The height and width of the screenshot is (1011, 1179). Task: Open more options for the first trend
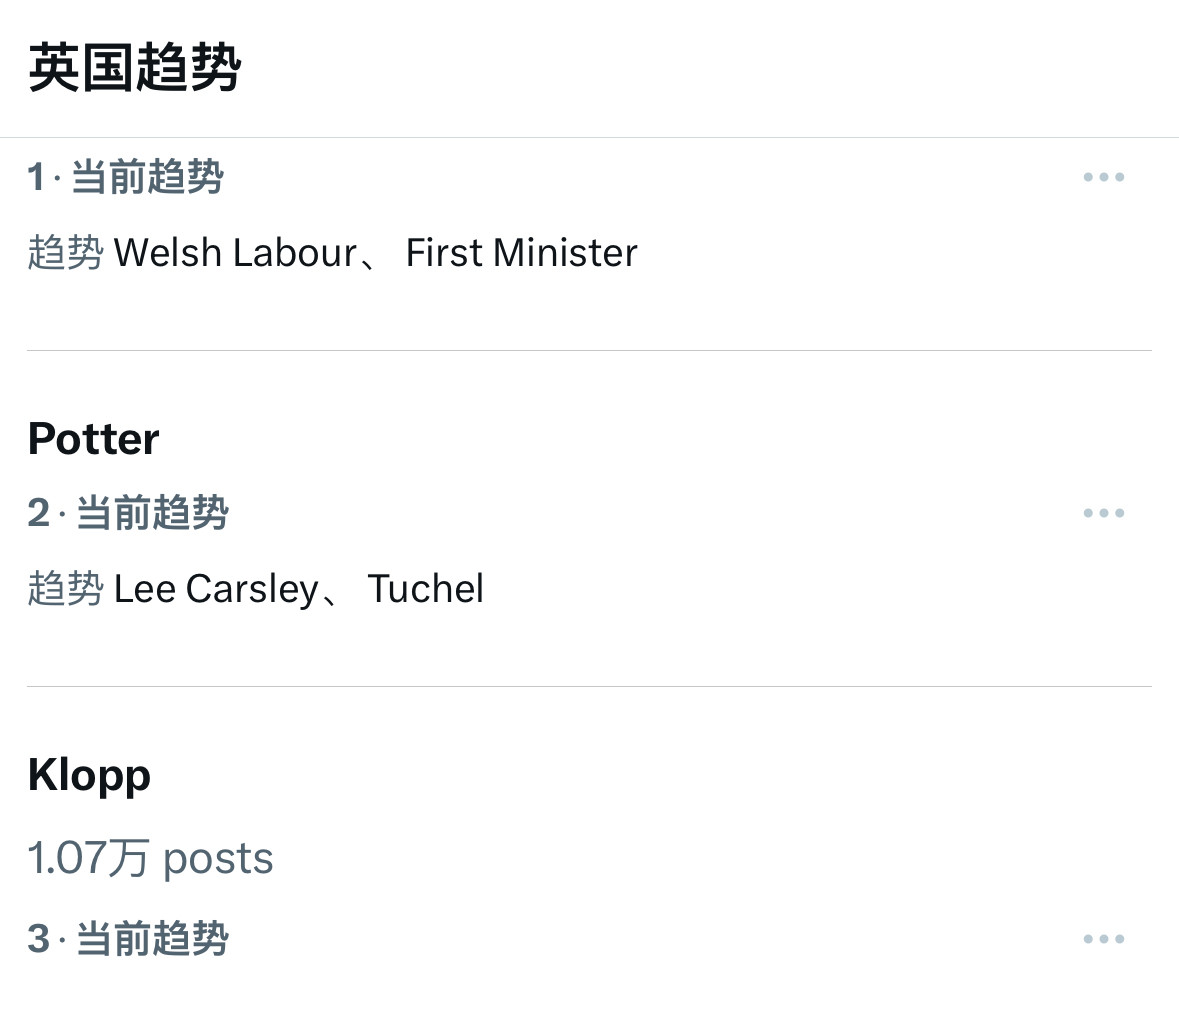(1103, 178)
